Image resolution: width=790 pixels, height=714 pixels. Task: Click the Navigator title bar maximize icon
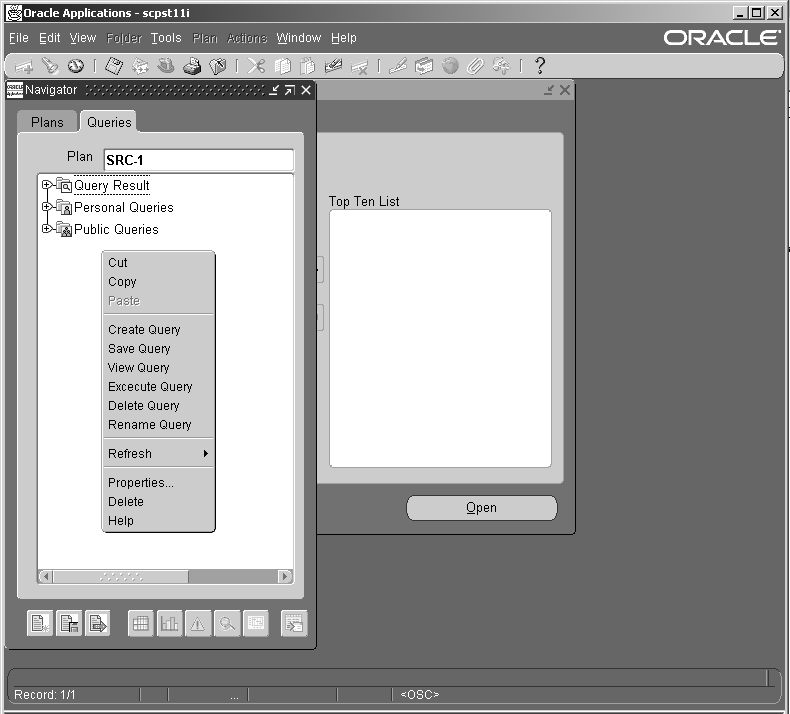[290, 90]
